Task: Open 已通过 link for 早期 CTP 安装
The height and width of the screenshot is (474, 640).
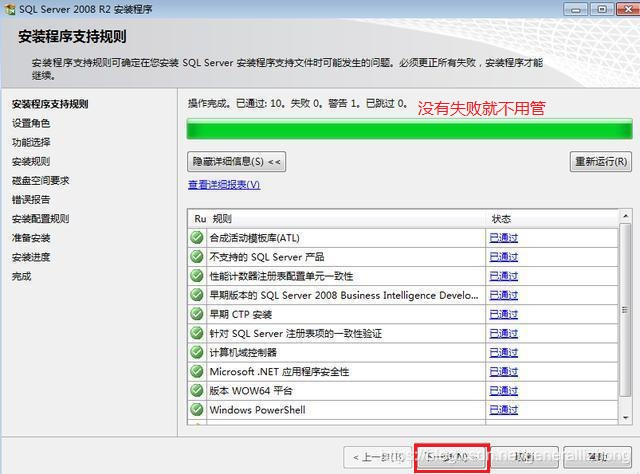Action: pos(504,314)
